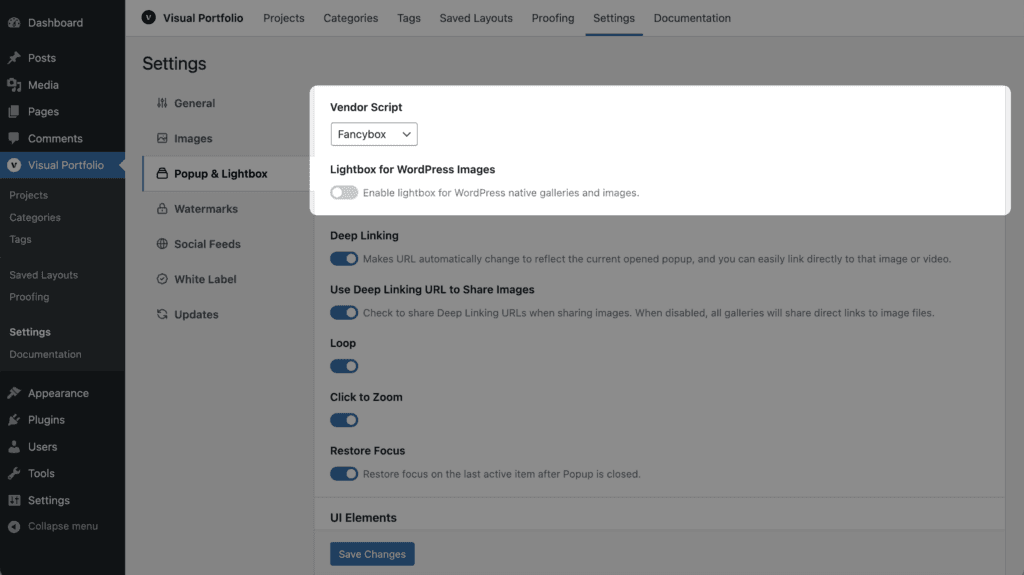The width and height of the screenshot is (1024, 575).
Task: Open Plugins in the admin sidebar
Action: coord(46,419)
